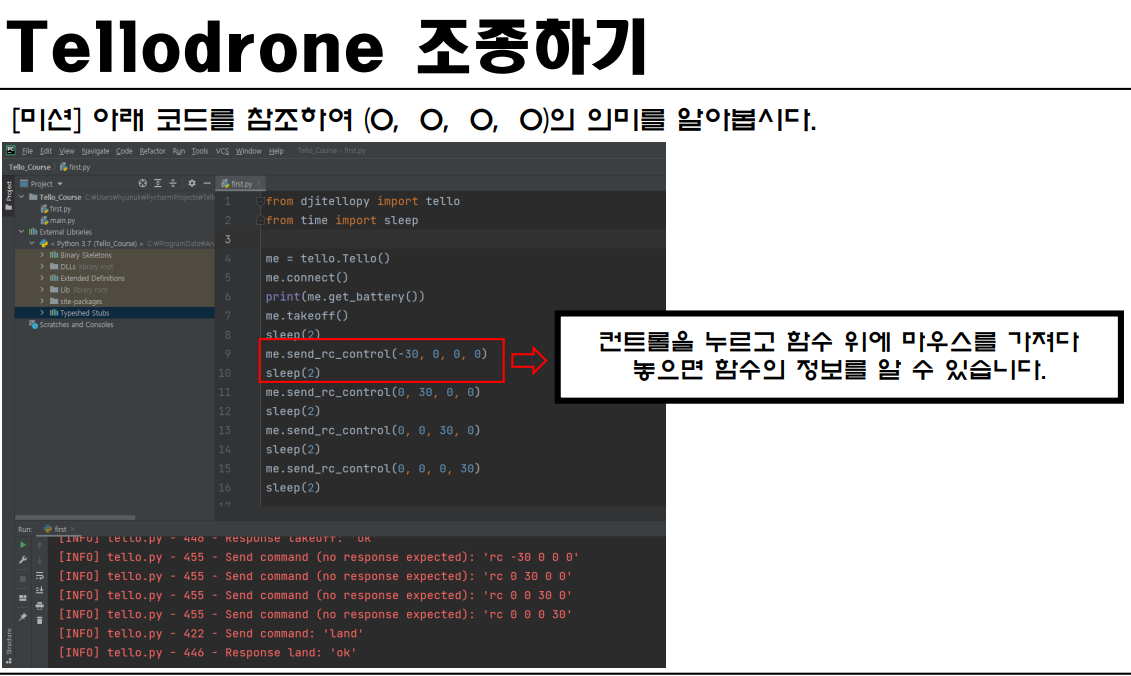Open the Navigate menu

pos(95,151)
